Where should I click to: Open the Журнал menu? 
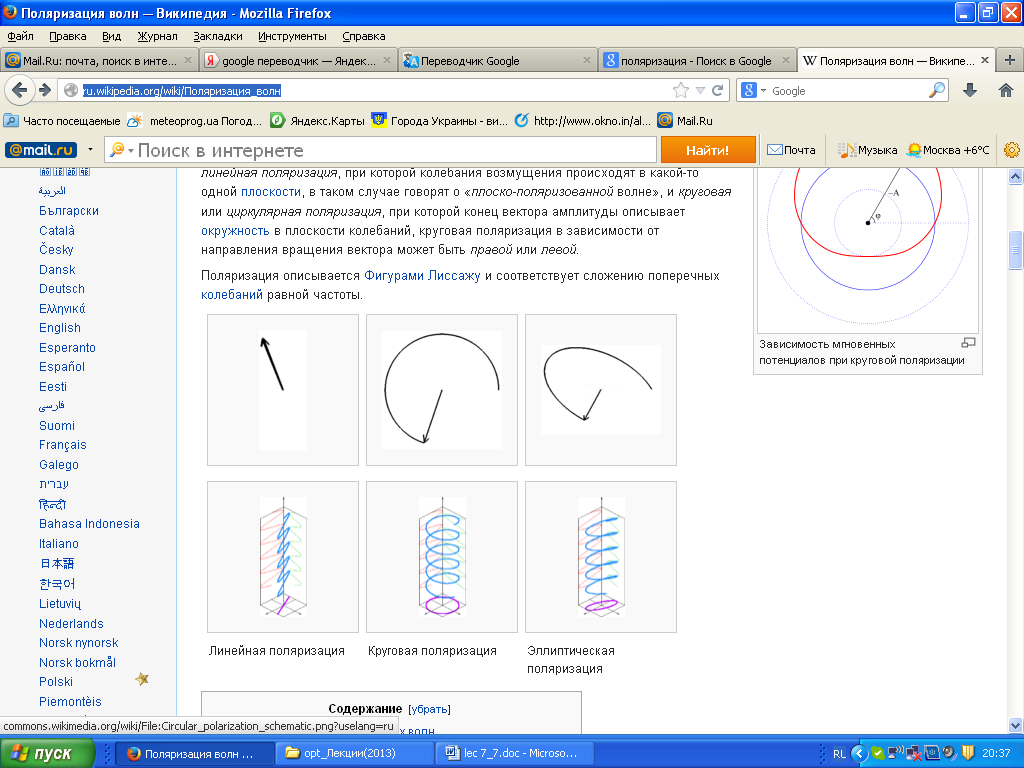click(x=157, y=36)
